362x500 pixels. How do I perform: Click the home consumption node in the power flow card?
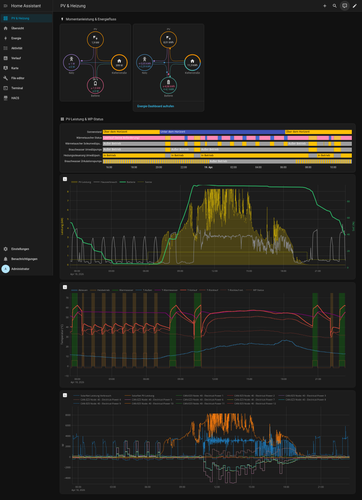pos(119,62)
